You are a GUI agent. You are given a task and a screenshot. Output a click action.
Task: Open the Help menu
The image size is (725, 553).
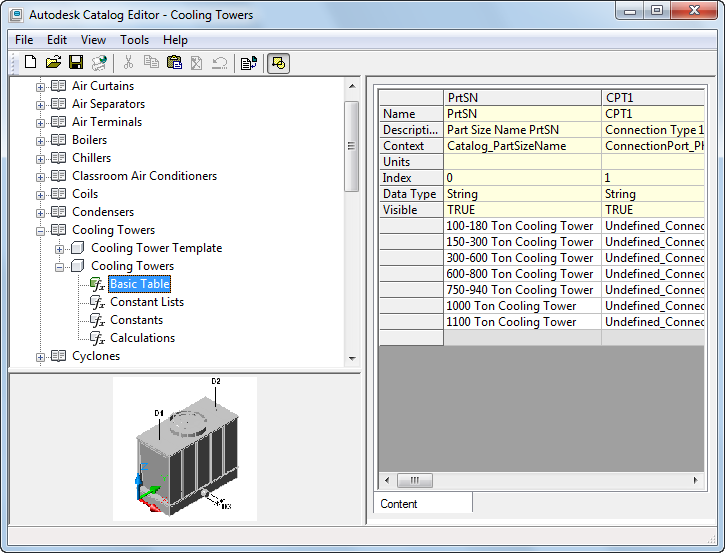(x=175, y=40)
